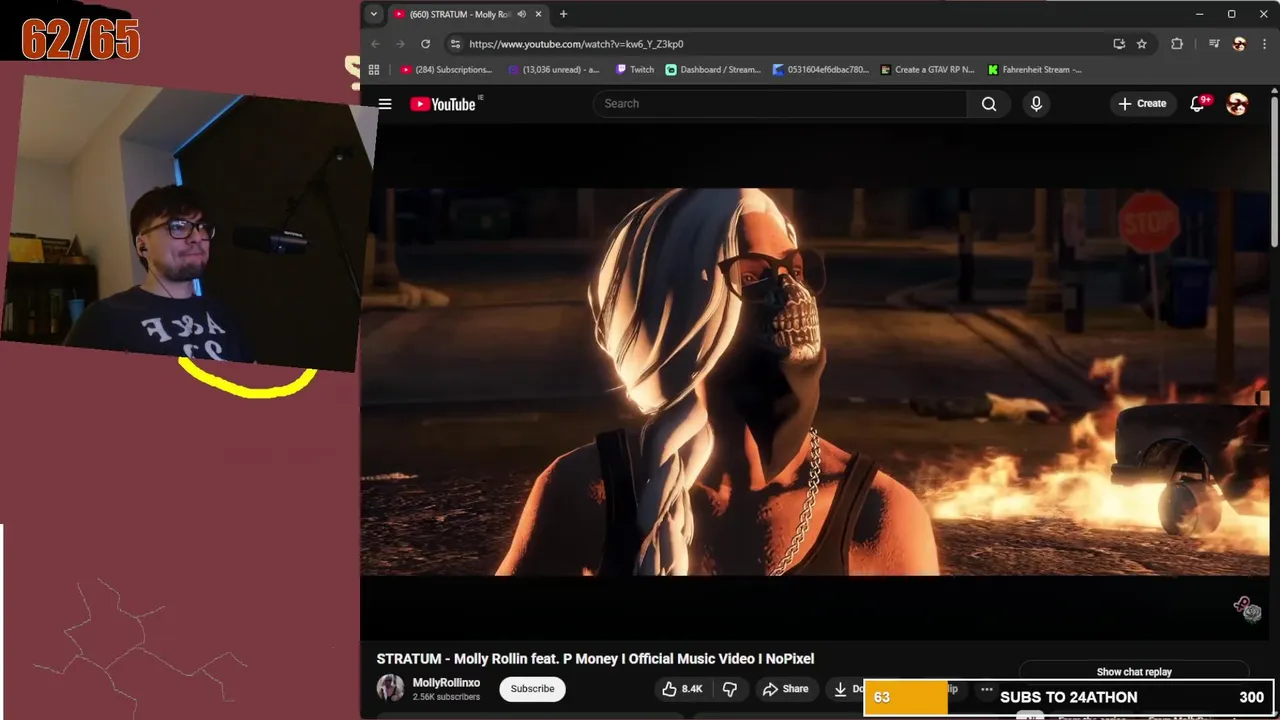Start voice search with the microphone icon
Image resolution: width=1280 pixels, height=720 pixels.
1036,104
